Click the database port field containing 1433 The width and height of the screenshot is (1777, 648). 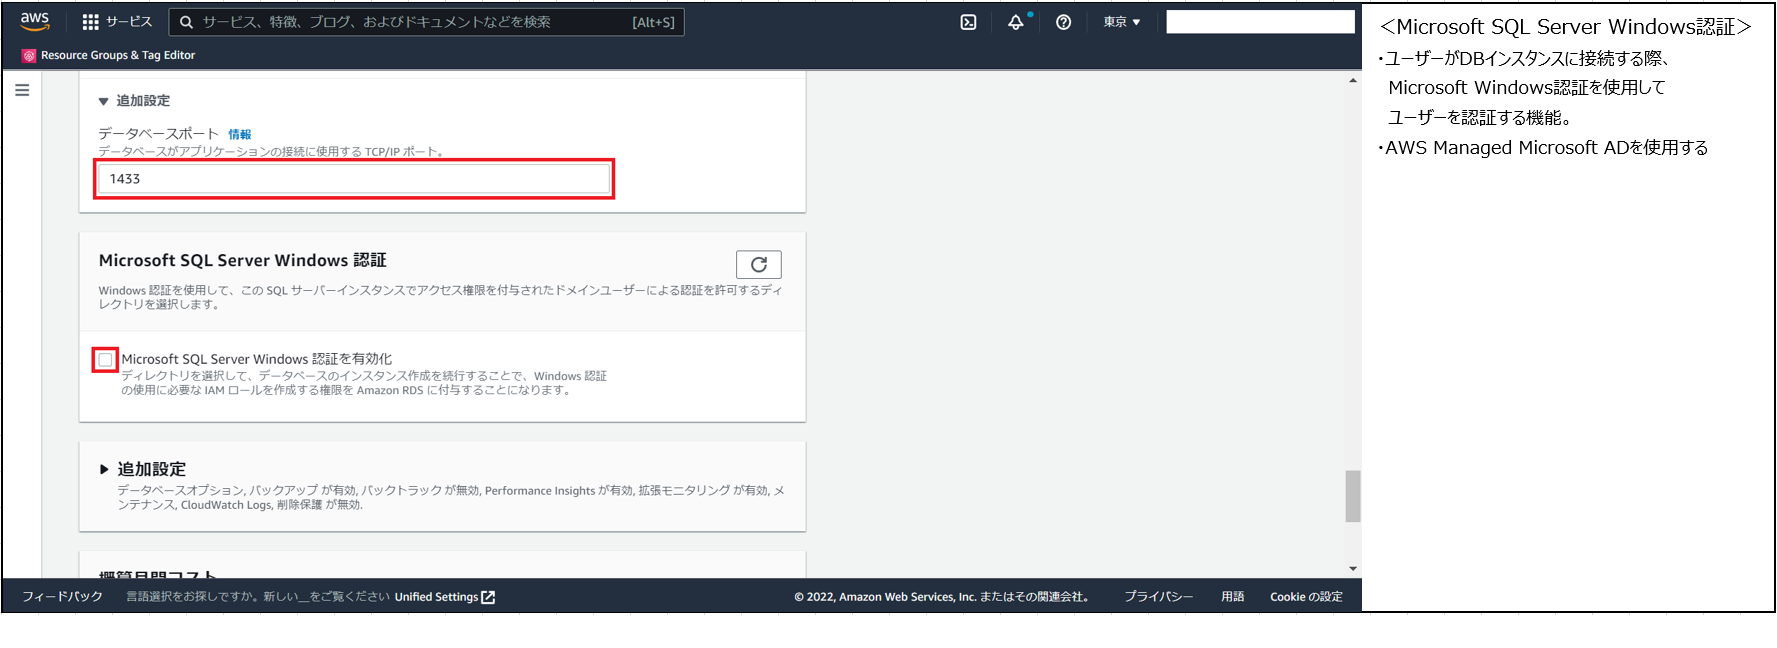354,179
